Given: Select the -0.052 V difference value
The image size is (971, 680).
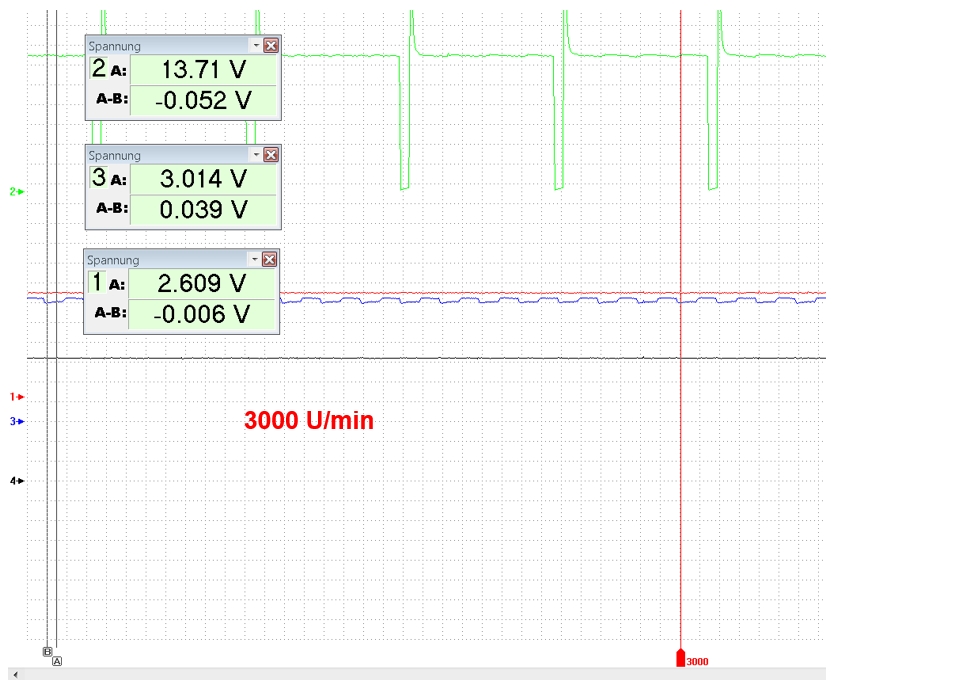Looking at the screenshot, I should pos(204,100).
